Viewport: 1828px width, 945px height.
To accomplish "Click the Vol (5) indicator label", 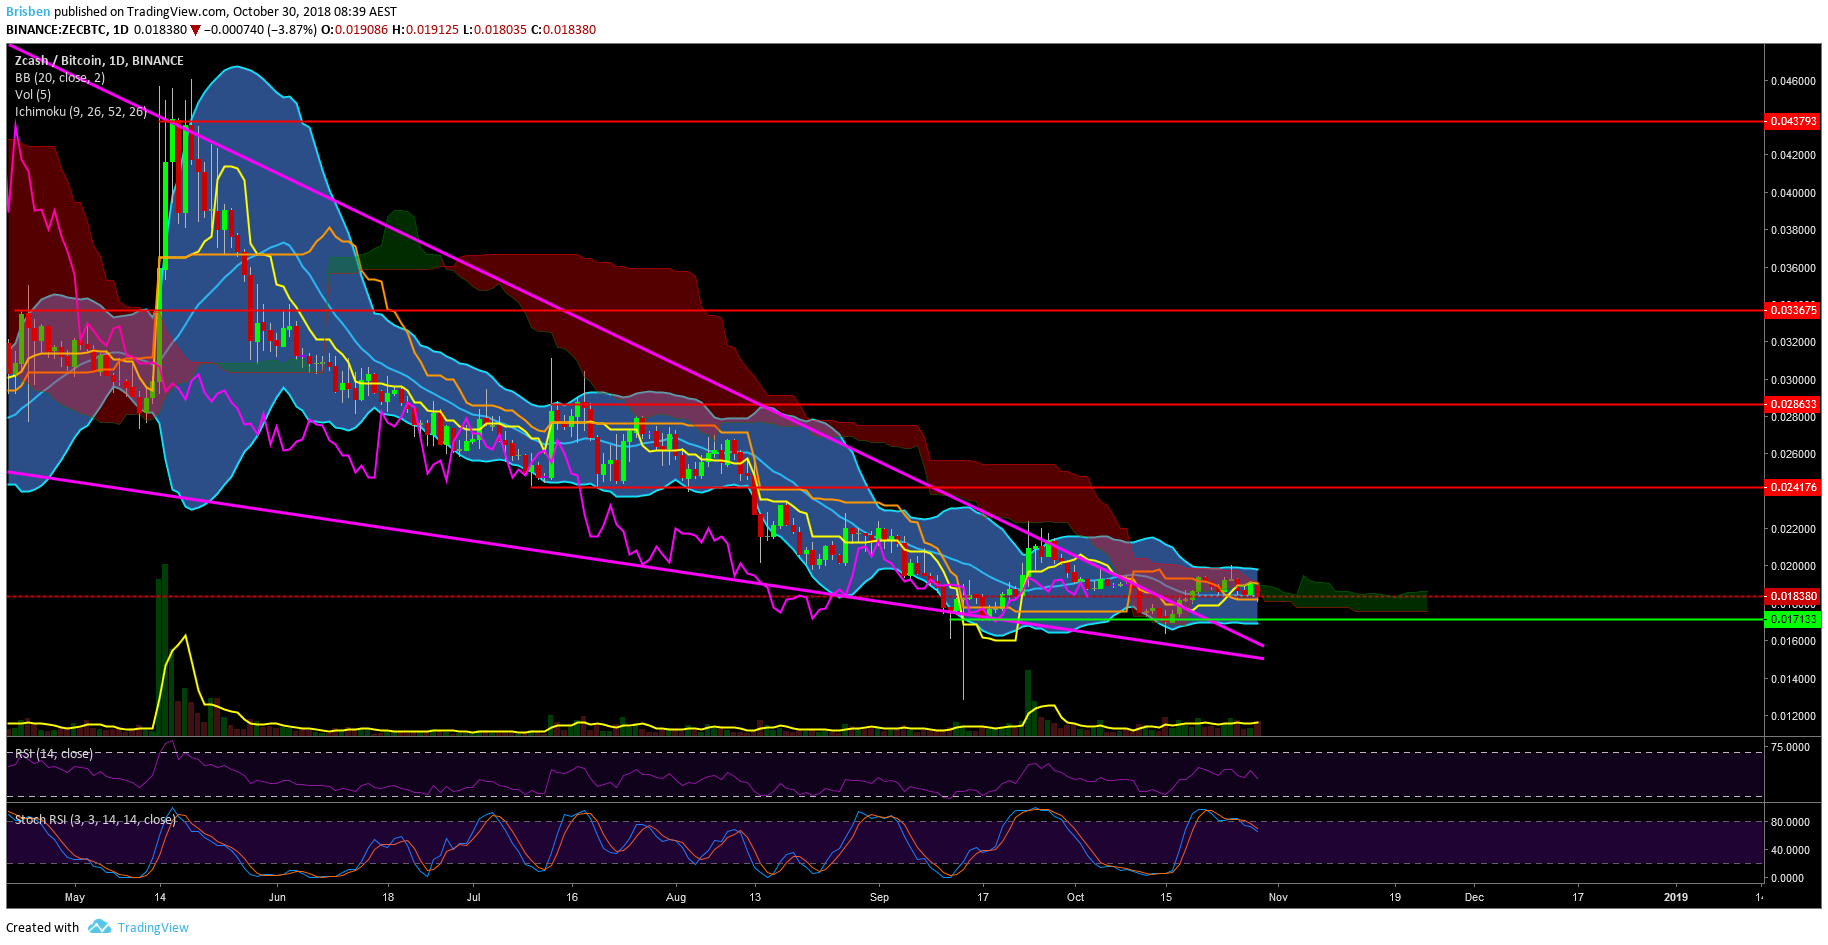I will click(x=33, y=95).
